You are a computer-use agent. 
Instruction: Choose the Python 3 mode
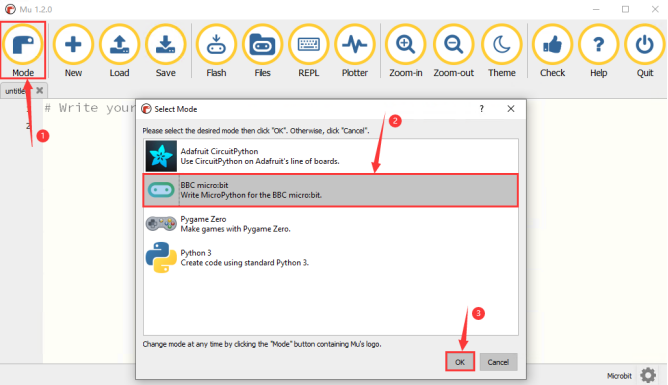tap(331, 258)
